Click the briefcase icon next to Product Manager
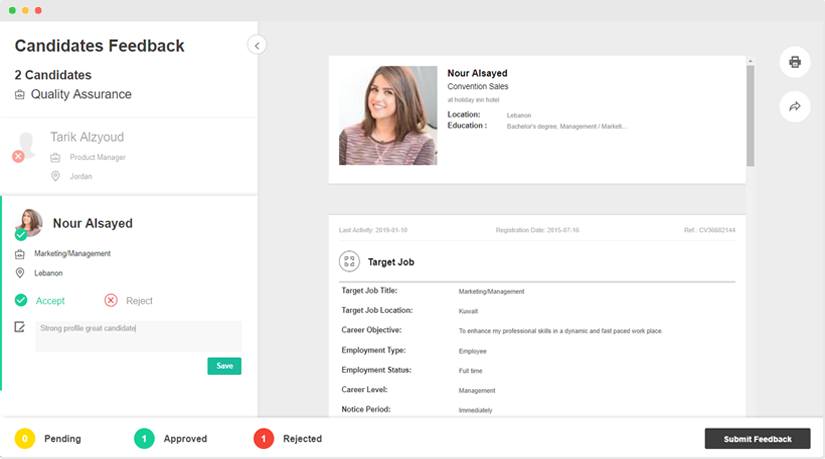This screenshot has width=825, height=459. pyautogui.click(x=55, y=157)
